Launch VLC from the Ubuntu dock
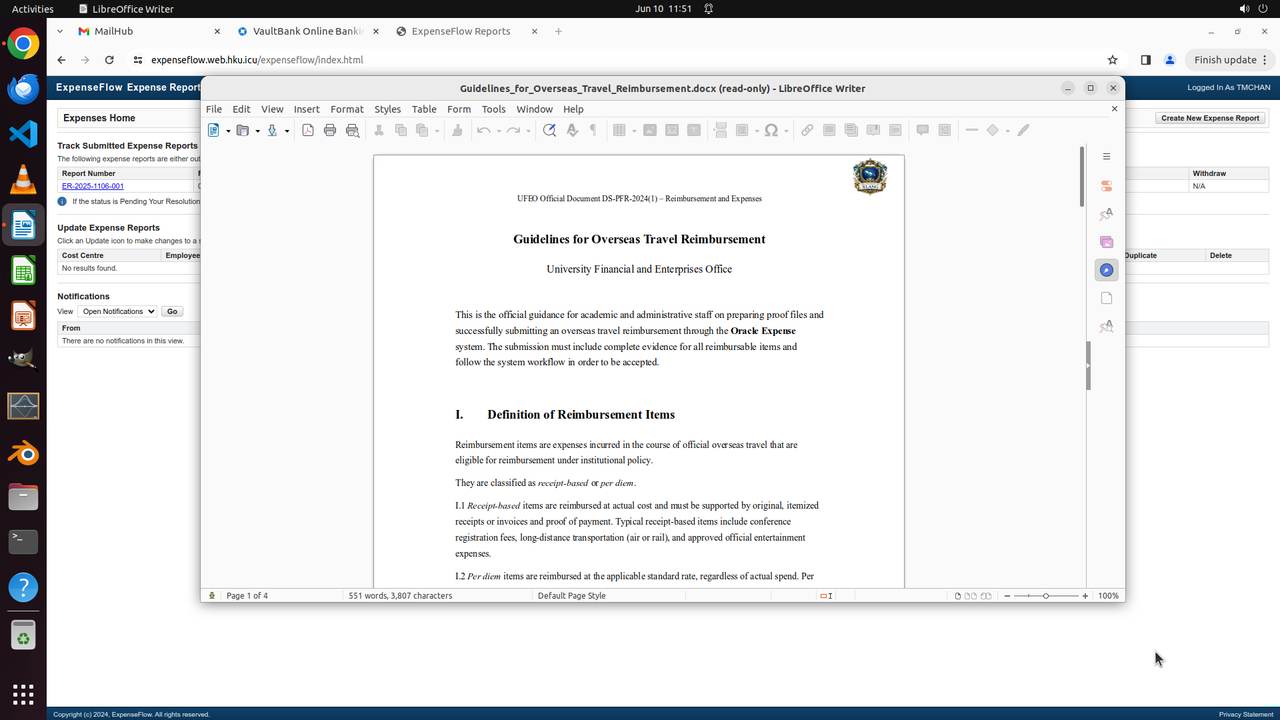1280x720 pixels. point(23,179)
